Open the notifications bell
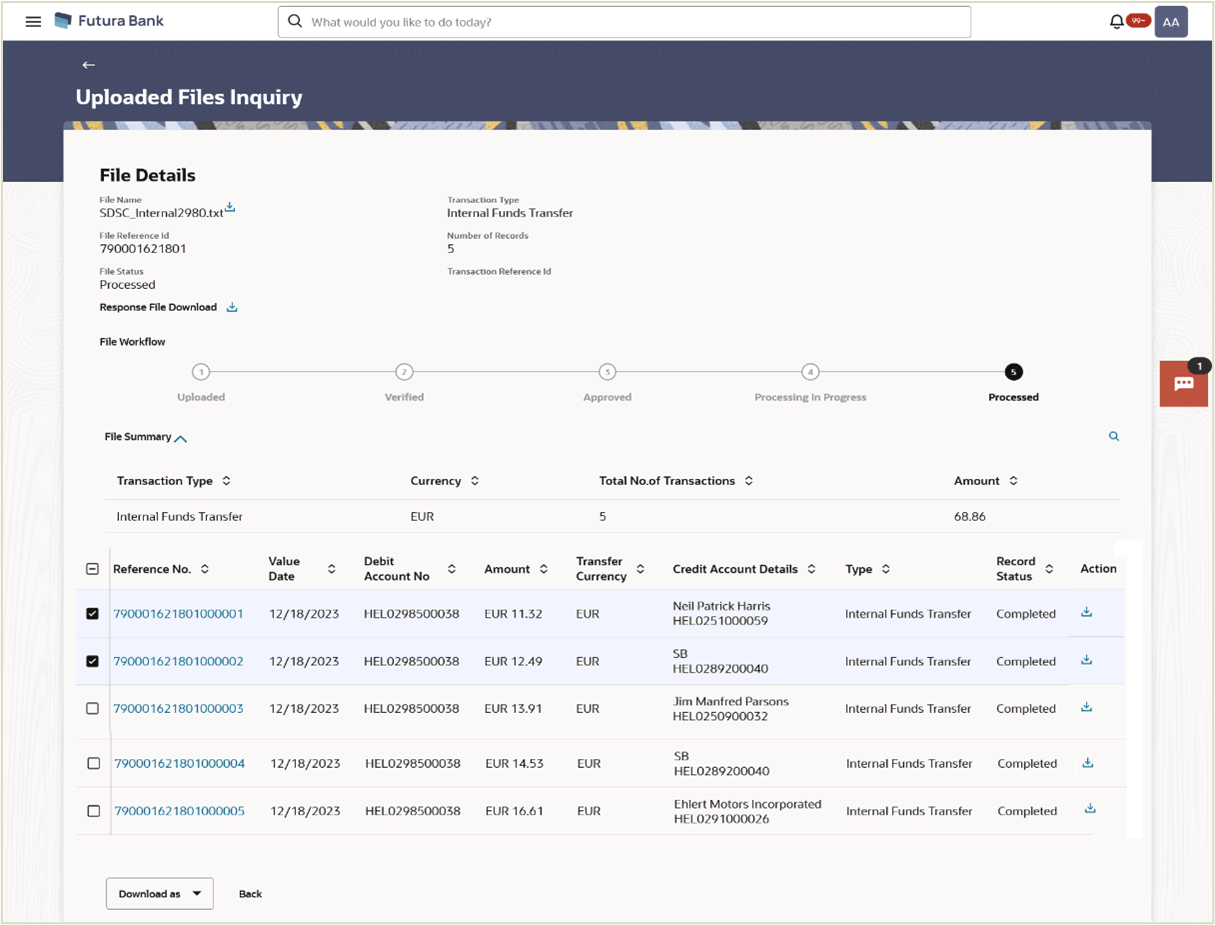The height and width of the screenshot is (925, 1215). [1116, 21]
